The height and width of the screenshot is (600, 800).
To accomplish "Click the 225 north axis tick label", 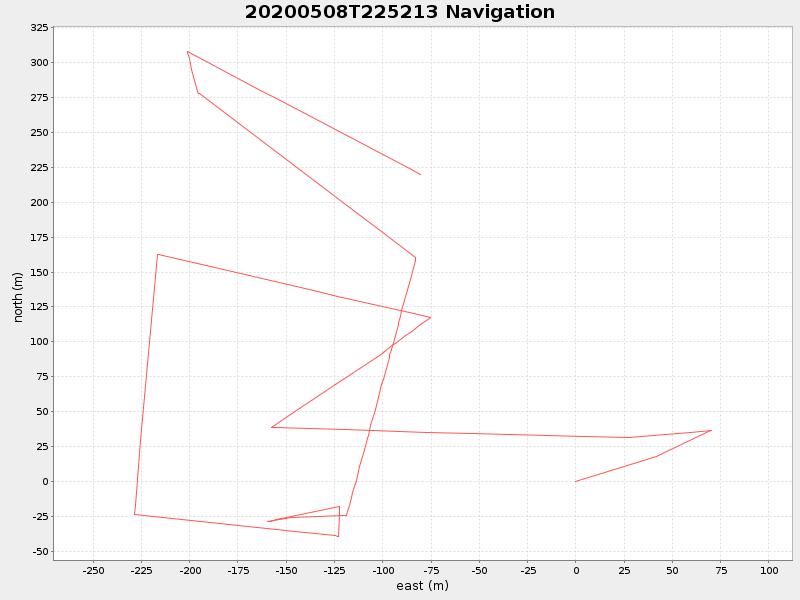I will (x=39, y=167).
